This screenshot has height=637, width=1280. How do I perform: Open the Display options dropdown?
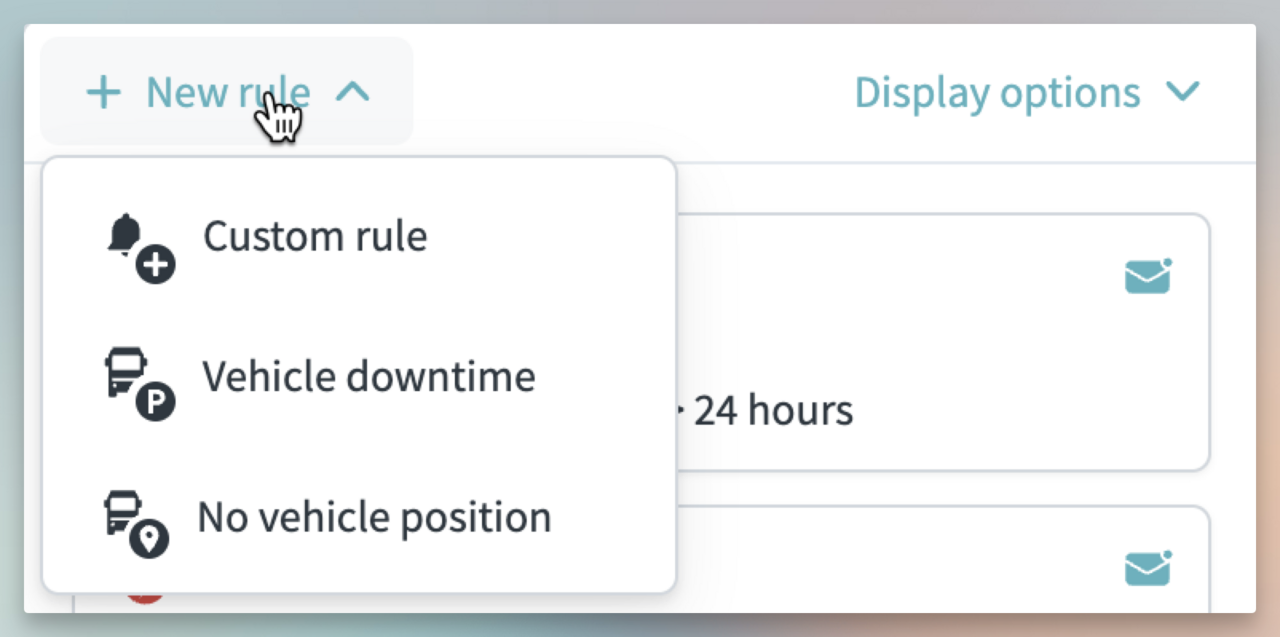point(997,93)
